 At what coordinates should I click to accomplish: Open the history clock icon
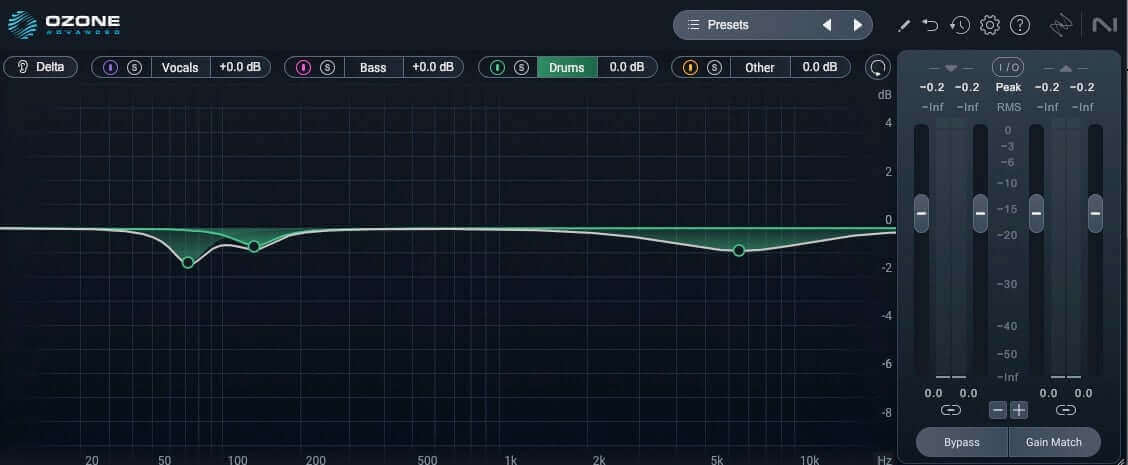960,26
